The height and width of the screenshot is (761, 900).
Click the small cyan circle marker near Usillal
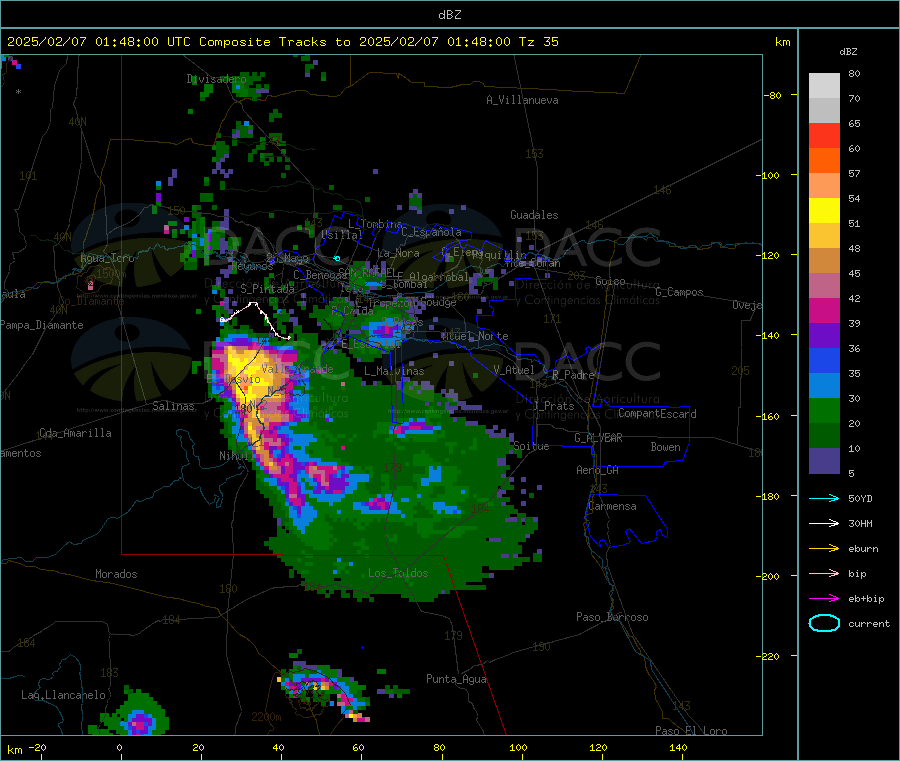click(337, 258)
